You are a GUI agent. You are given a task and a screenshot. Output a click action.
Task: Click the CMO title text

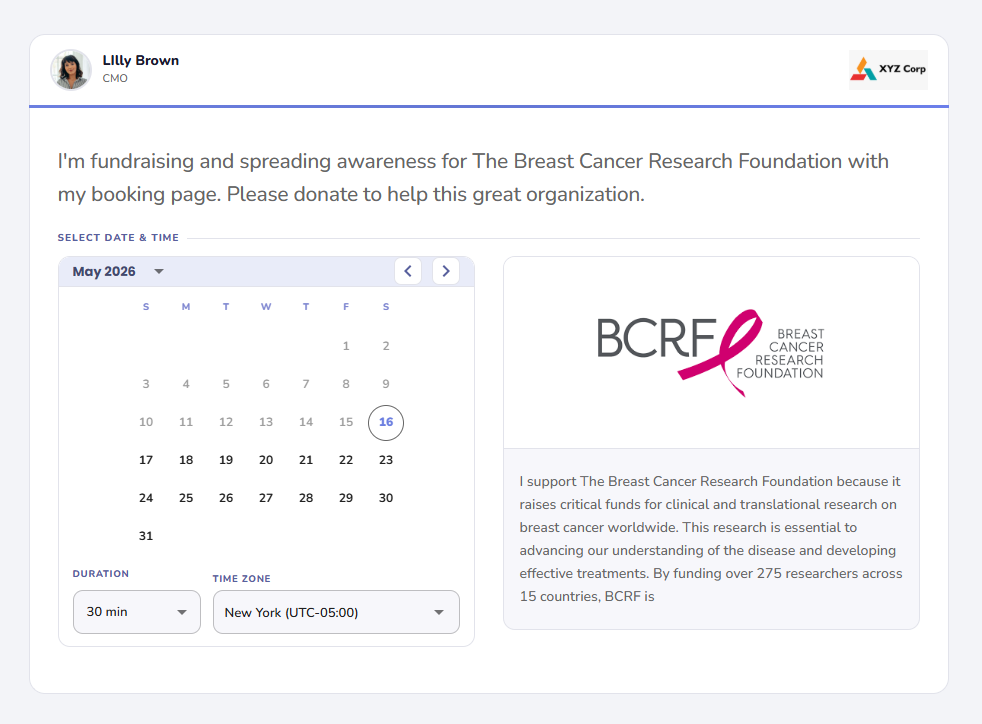pos(115,78)
